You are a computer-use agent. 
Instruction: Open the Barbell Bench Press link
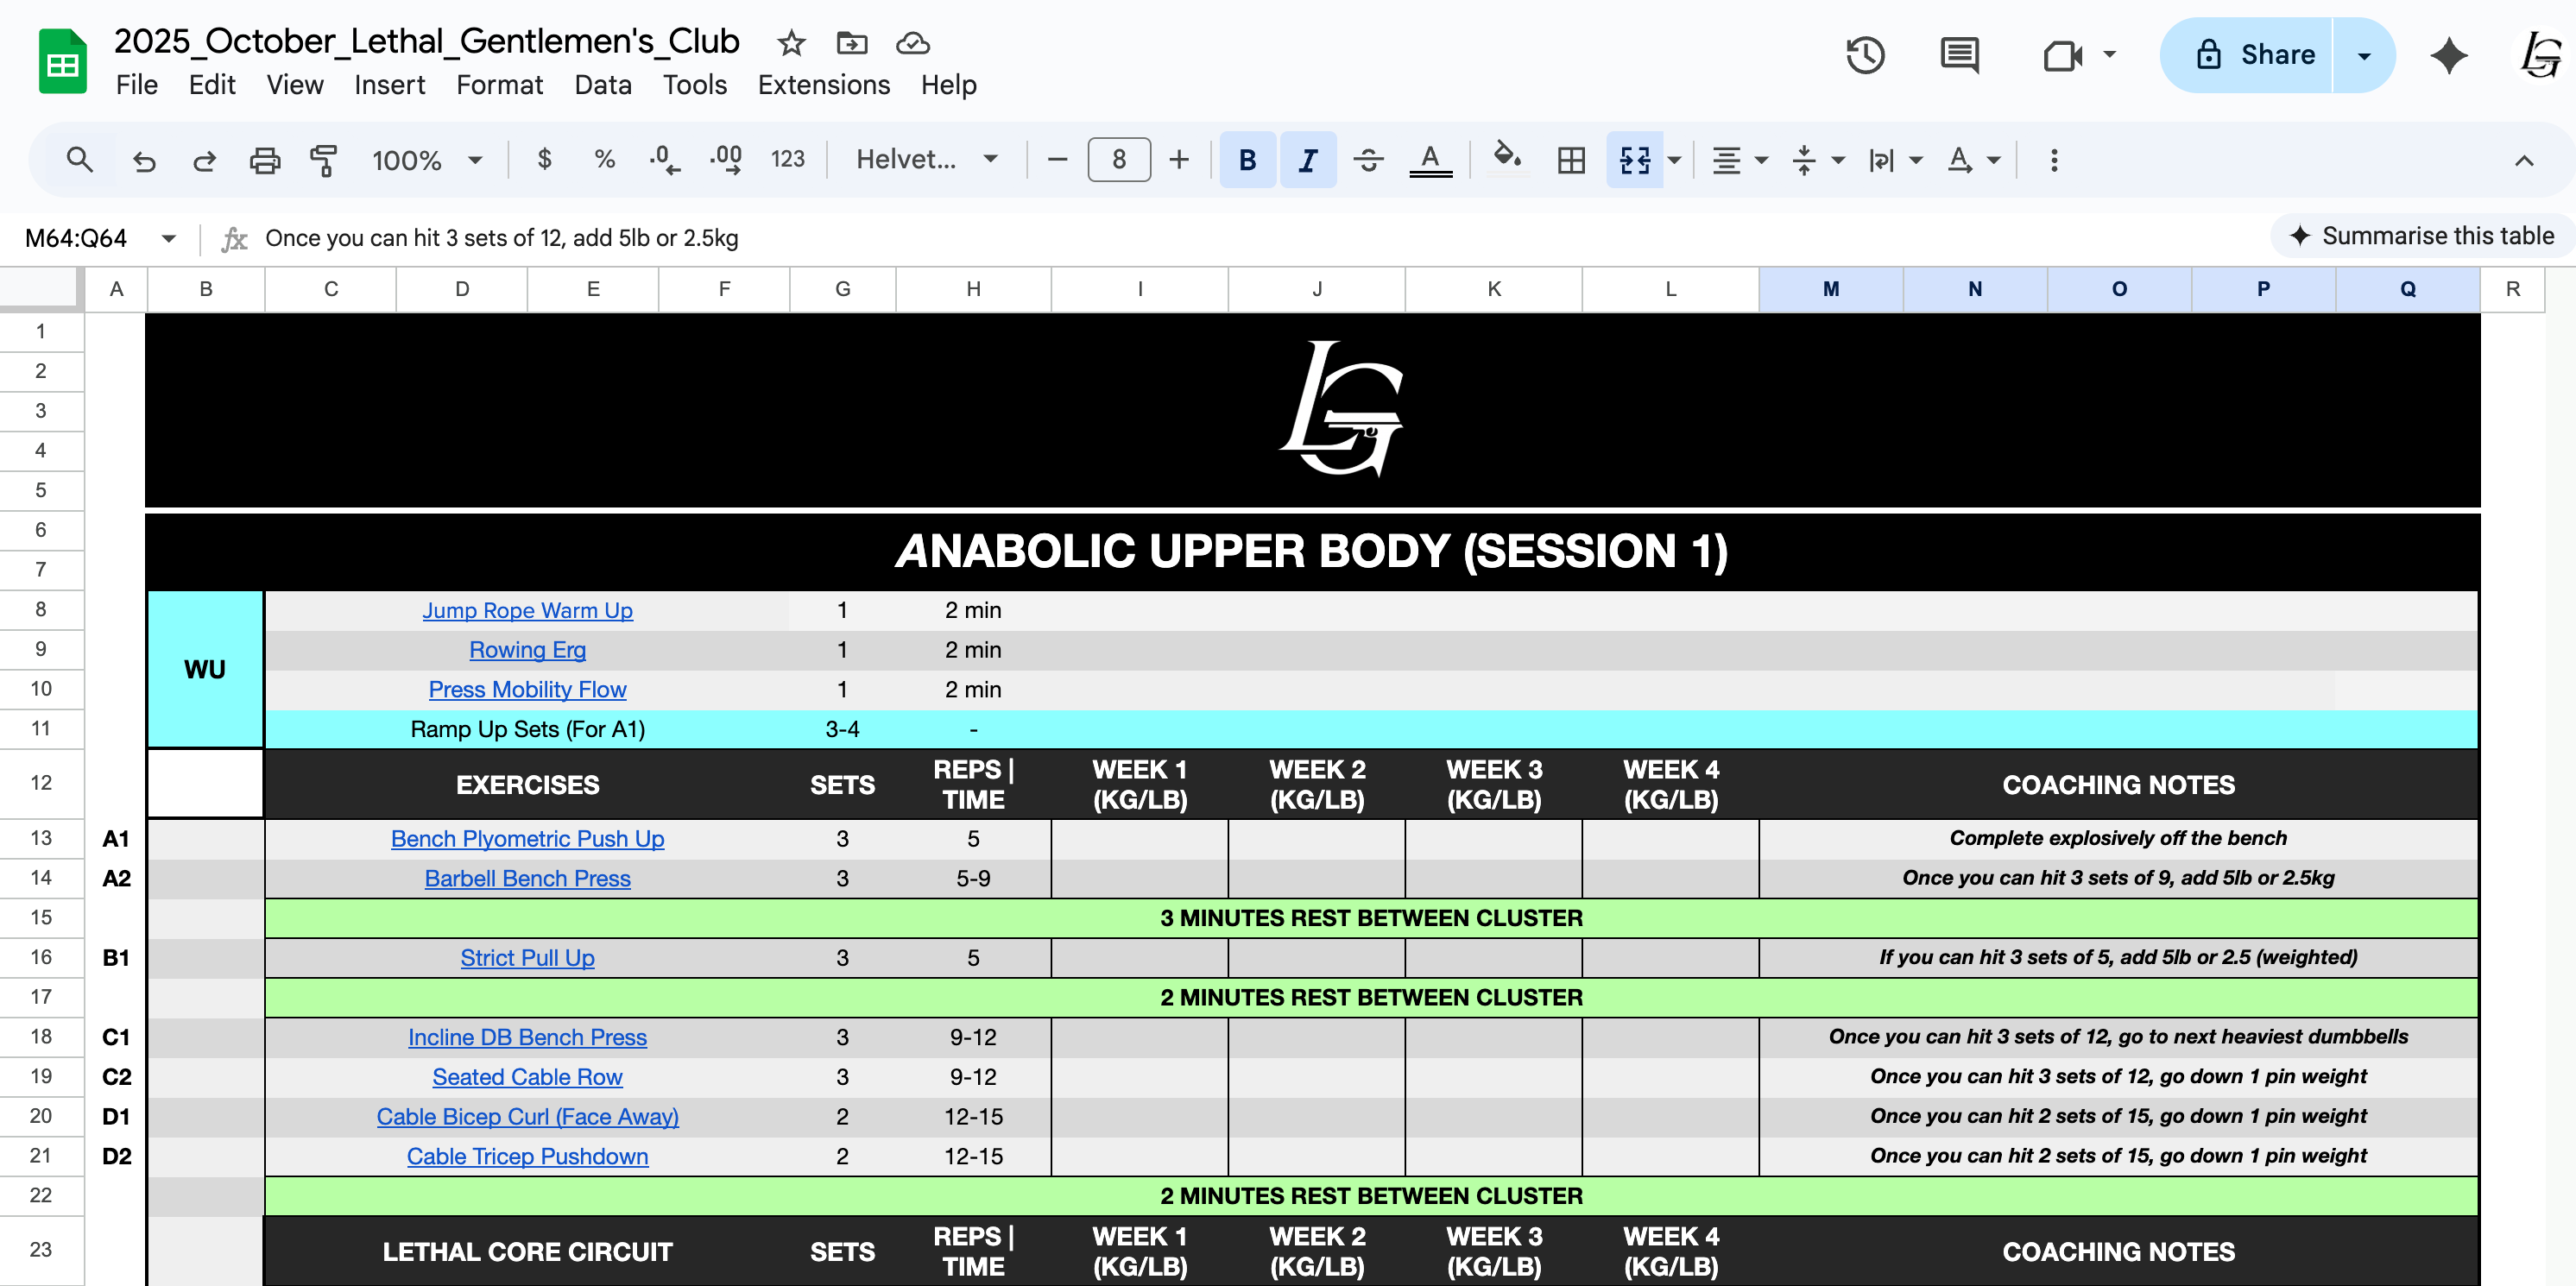tap(527, 878)
